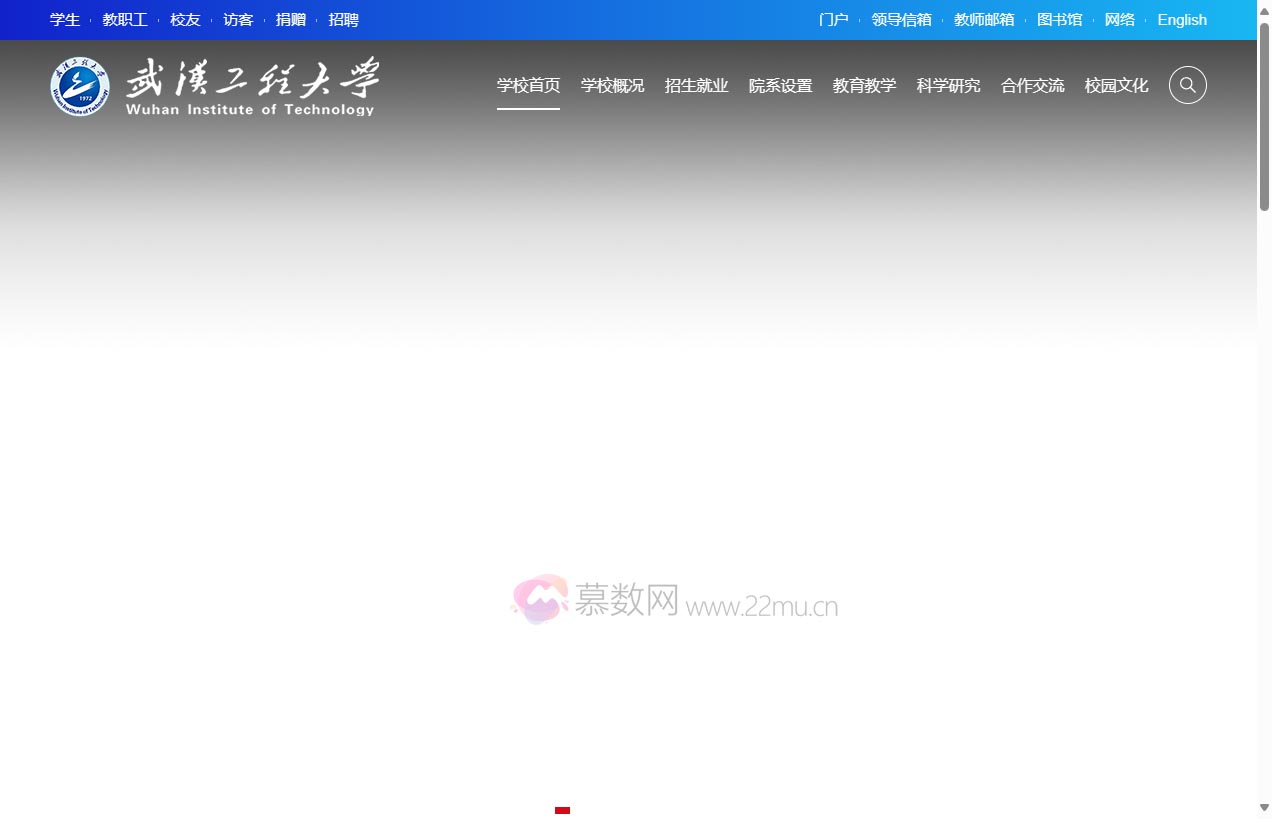This screenshot has height=819, width=1272.
Task: Click the 学生 link
Action: [x=65, y=20]
